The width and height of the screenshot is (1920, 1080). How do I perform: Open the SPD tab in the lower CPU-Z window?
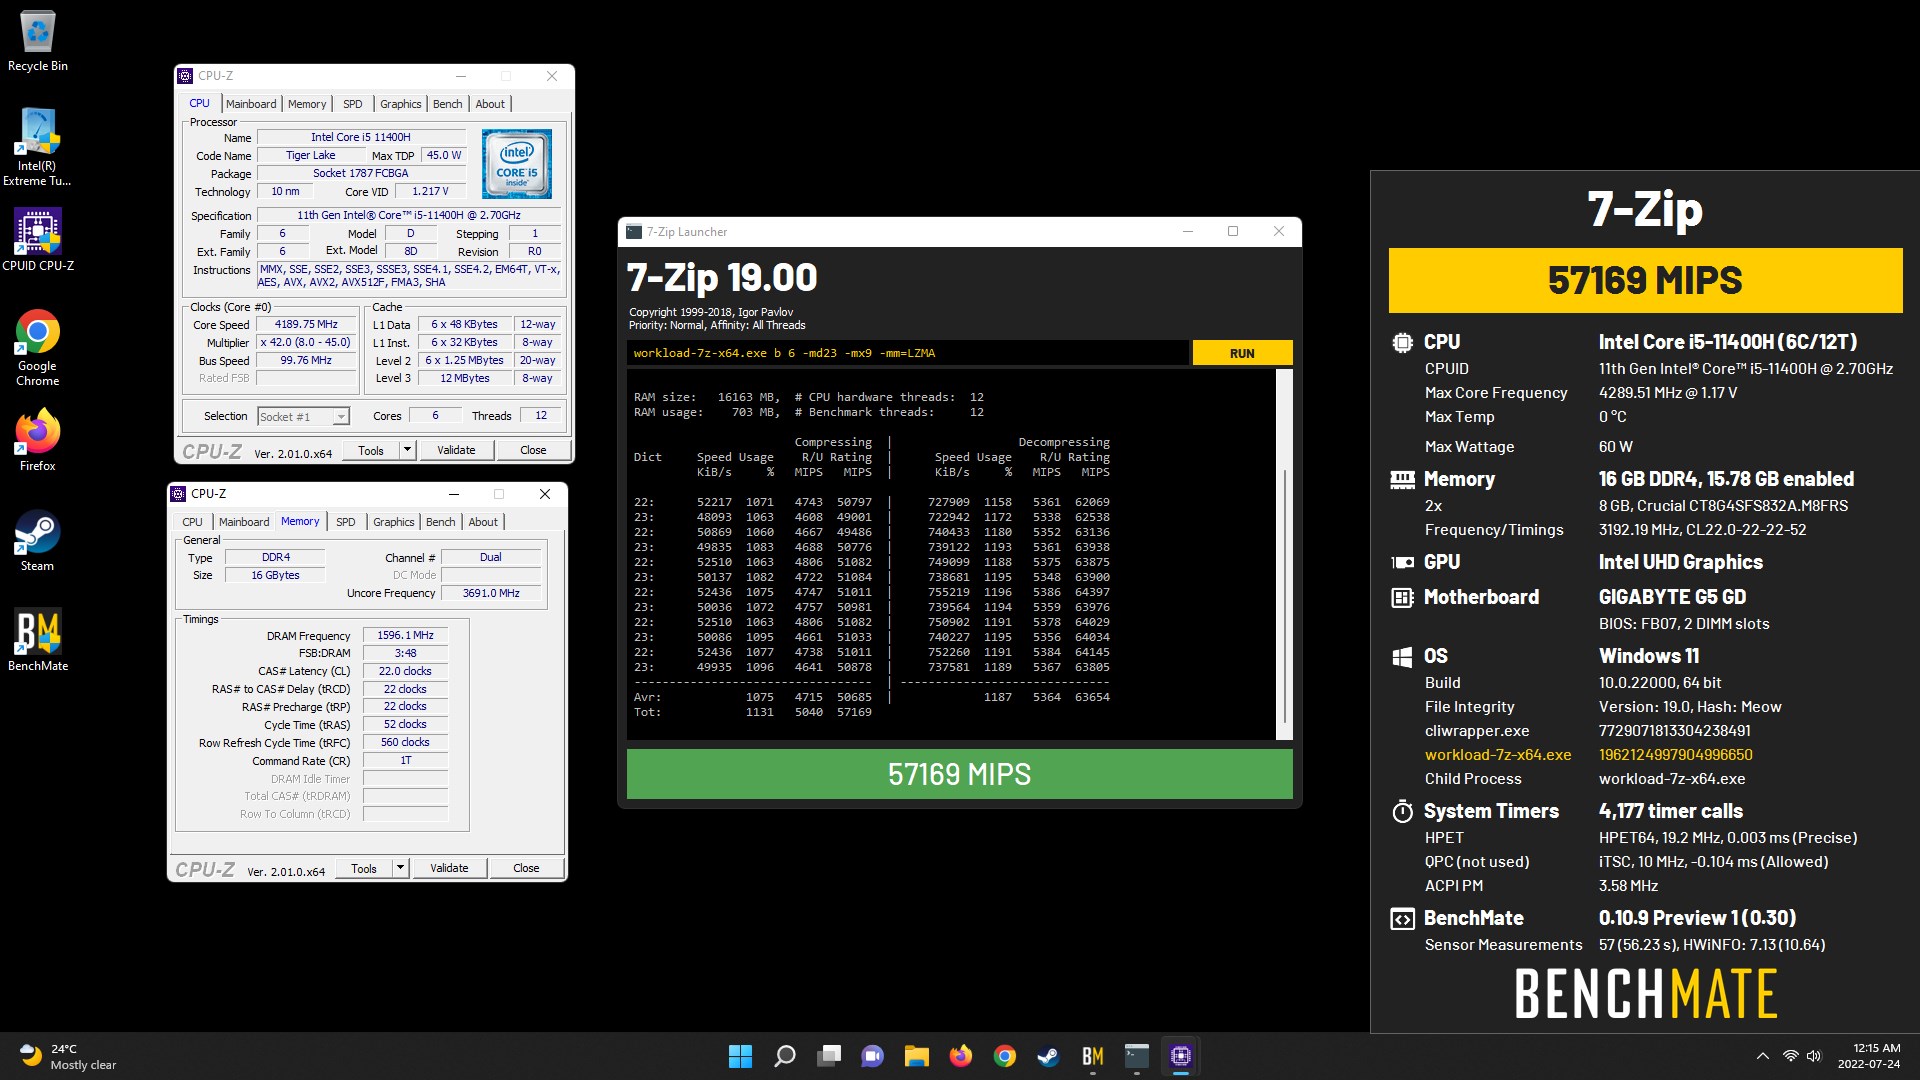[346, 522]
